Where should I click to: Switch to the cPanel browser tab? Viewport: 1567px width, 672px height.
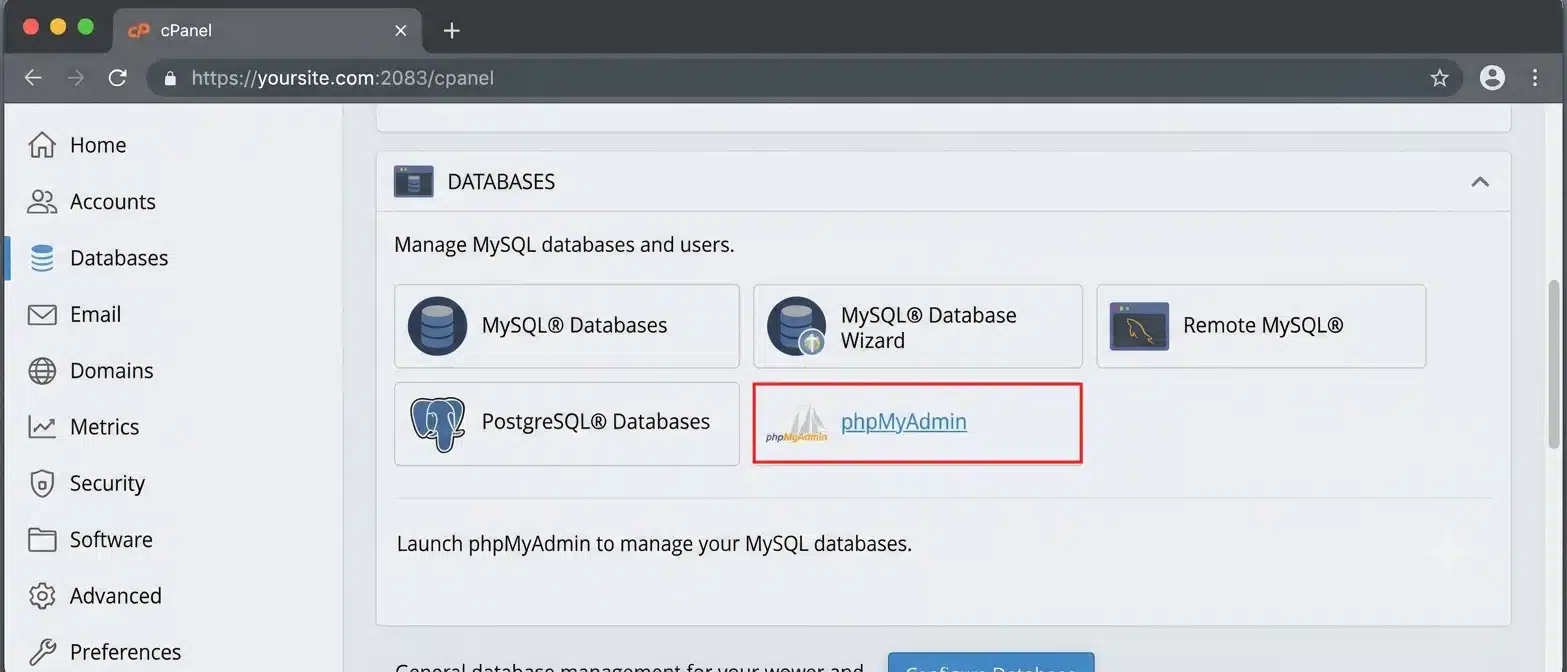pos(267,31)
